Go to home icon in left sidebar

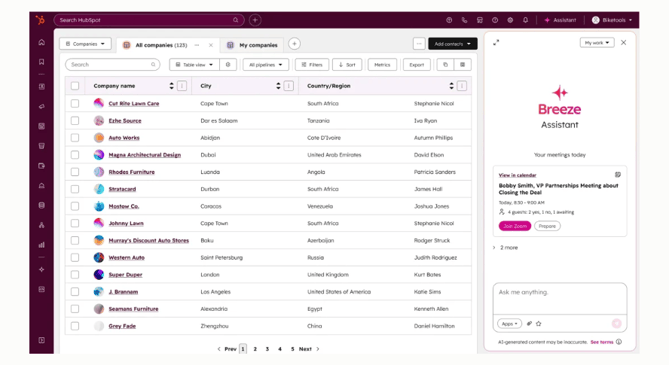click(x=41, y=42)
